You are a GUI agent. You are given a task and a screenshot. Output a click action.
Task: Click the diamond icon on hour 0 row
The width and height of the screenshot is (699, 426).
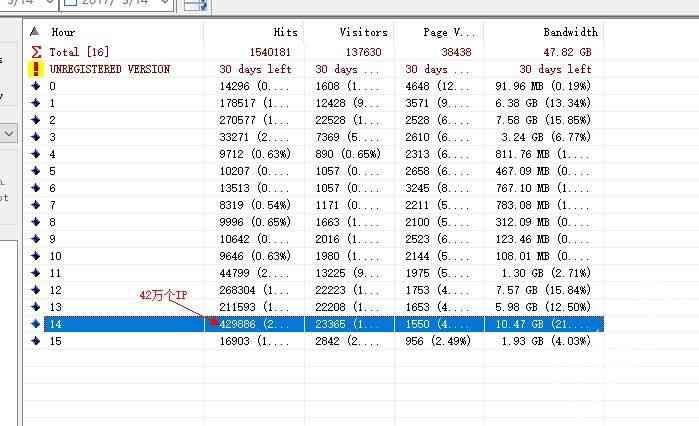(36, 86)
